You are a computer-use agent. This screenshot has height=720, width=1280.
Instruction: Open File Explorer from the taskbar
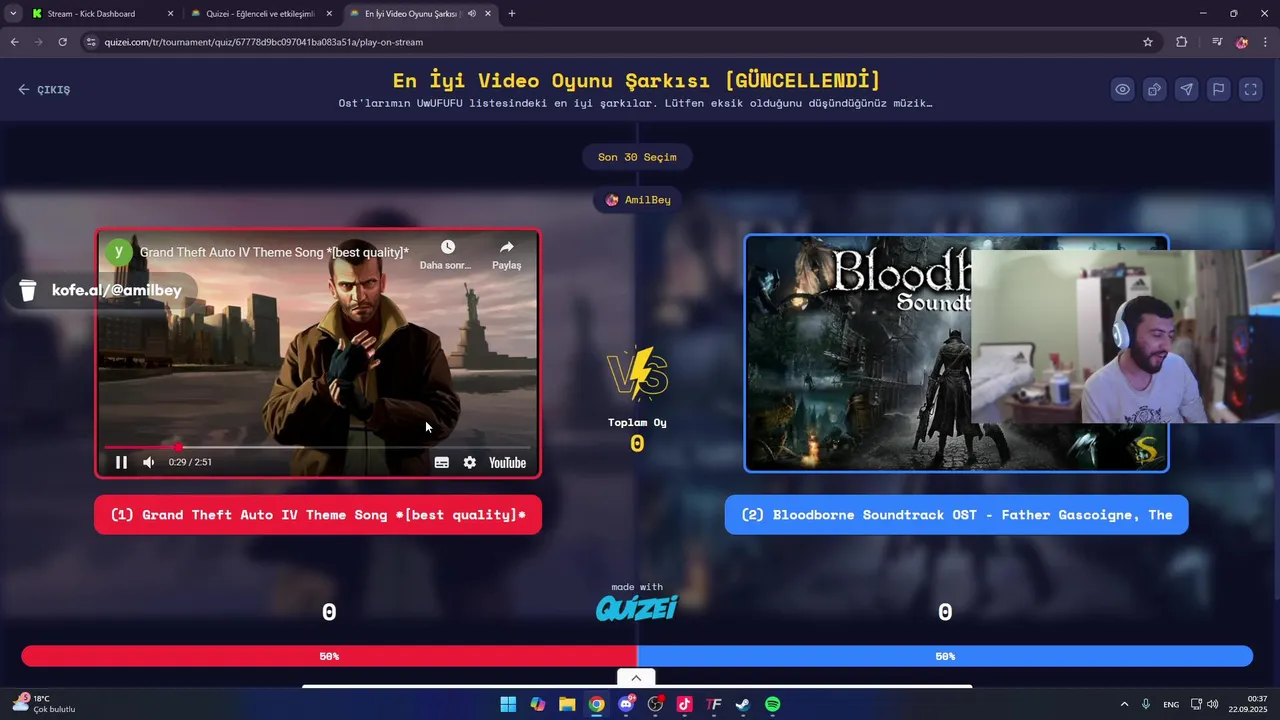[x=567, y=704]
